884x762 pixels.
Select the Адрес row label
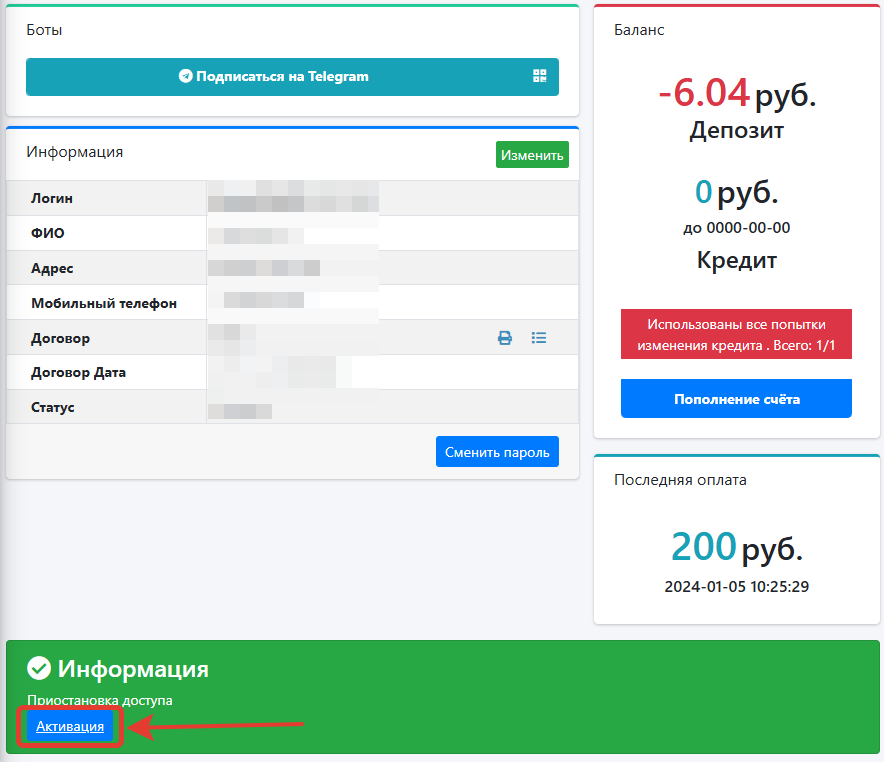52,268
